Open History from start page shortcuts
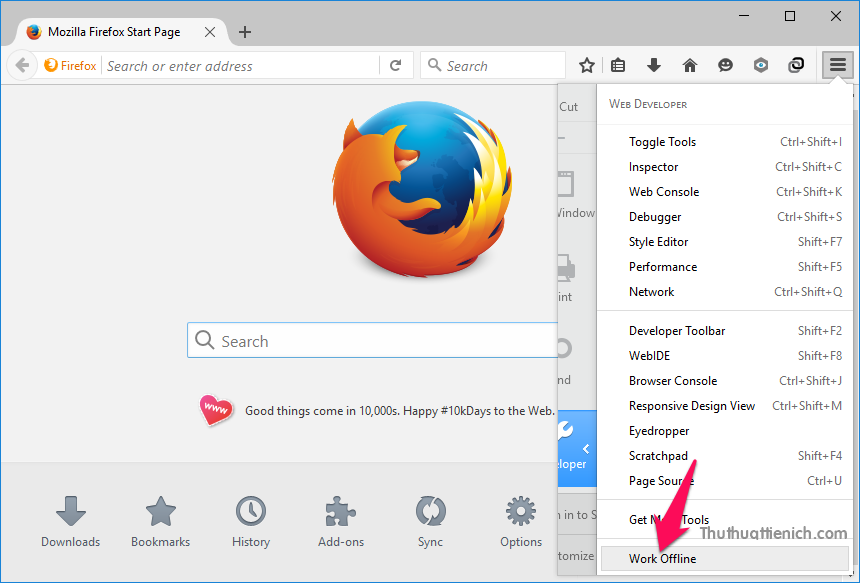The width and height of the screenshot is (860, 583). tap(251, 522)
